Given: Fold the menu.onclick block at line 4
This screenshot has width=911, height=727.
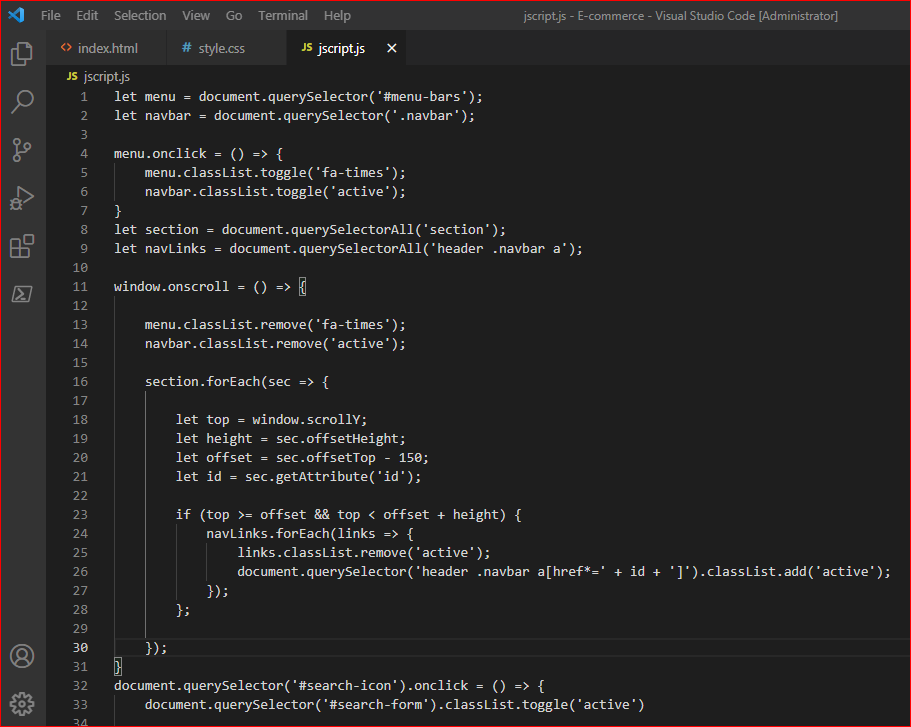Looking at the screenshot, I should tap(101, 153).
